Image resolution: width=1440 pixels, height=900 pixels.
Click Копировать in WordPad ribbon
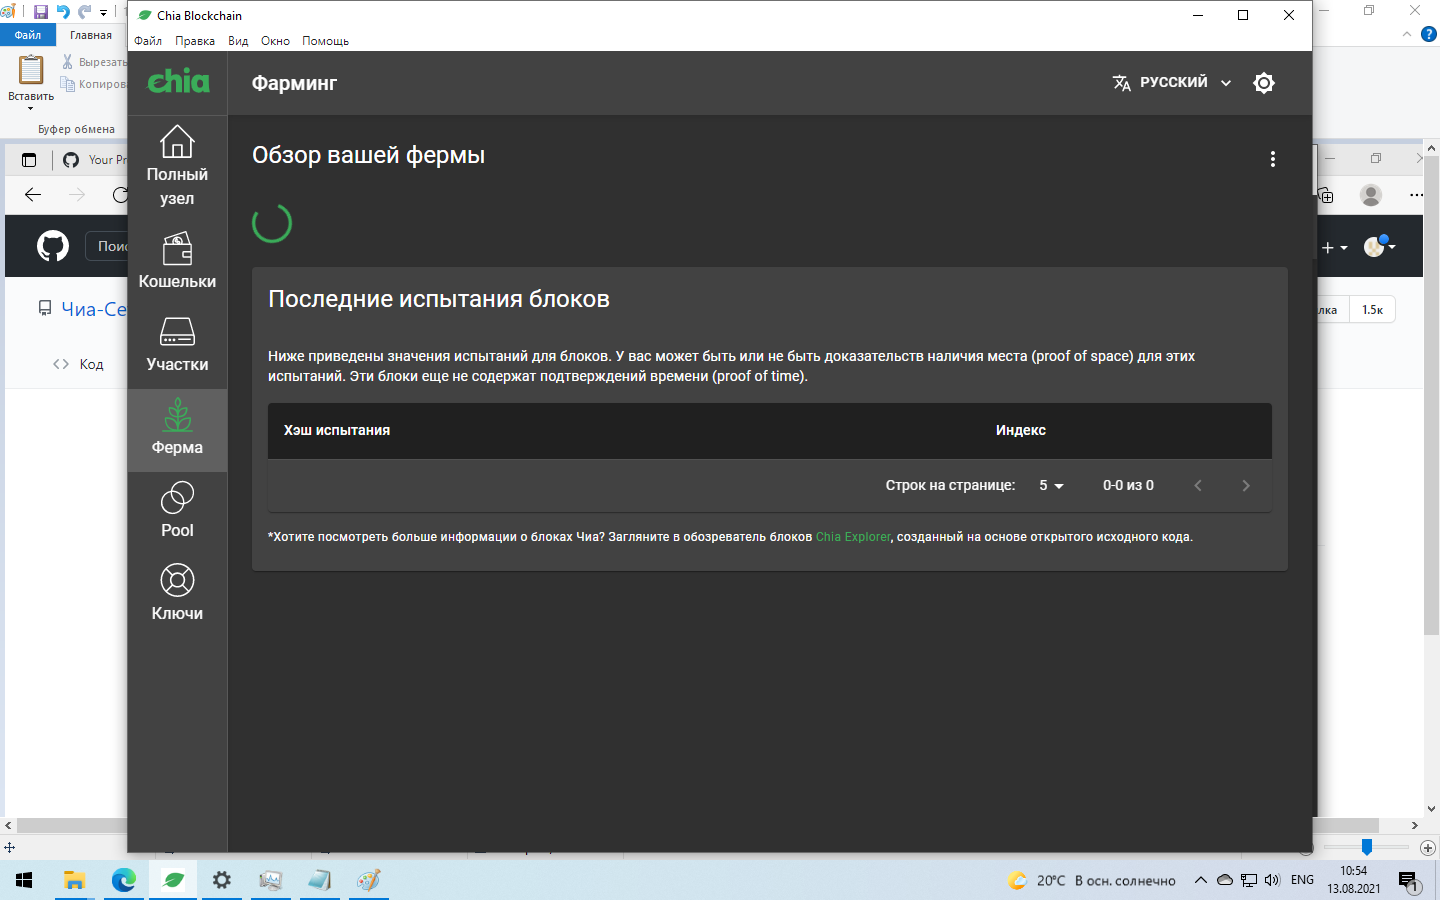click(x=94, y=84)
